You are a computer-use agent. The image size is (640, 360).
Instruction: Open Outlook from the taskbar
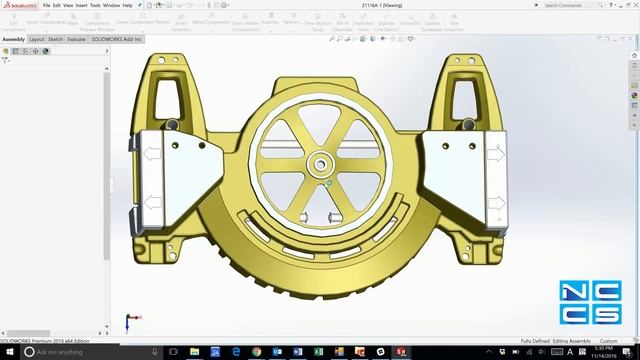tap(277, 352)
